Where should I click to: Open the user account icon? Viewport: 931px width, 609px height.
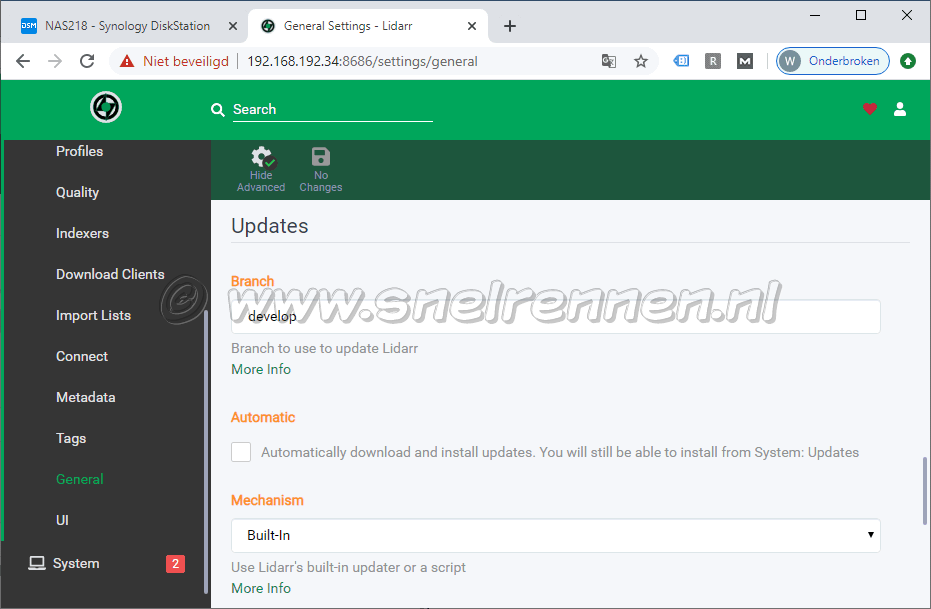[x=900, y=109]
